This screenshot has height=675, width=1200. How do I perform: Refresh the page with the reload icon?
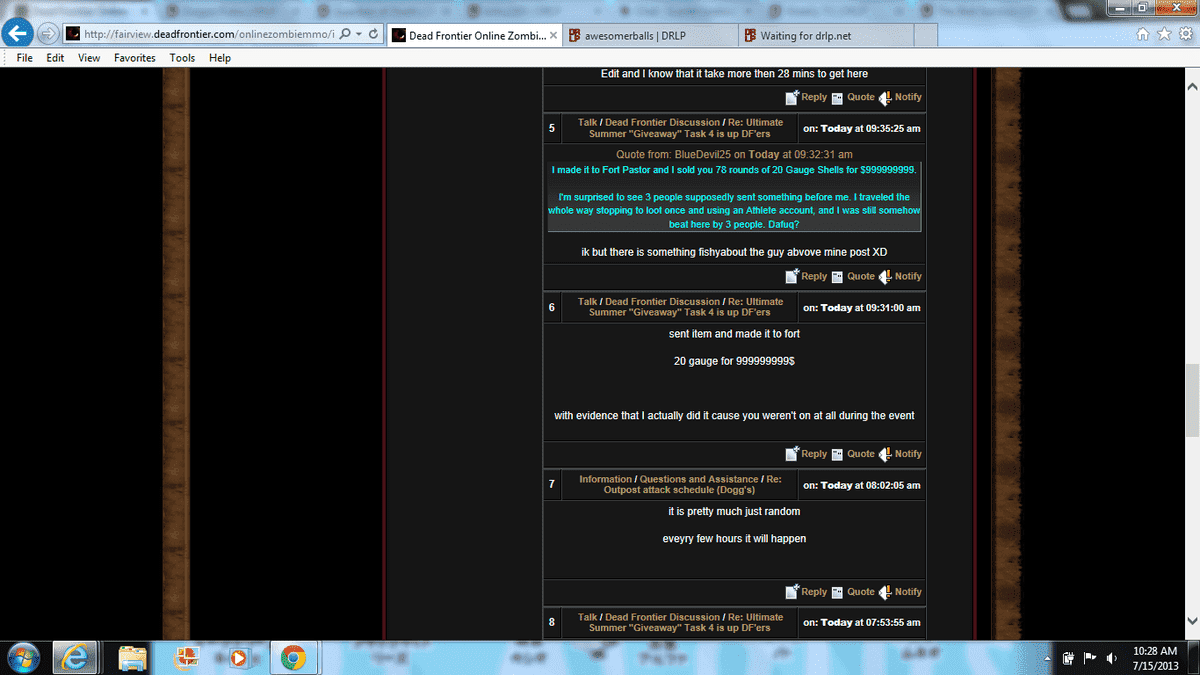(373, 34)
